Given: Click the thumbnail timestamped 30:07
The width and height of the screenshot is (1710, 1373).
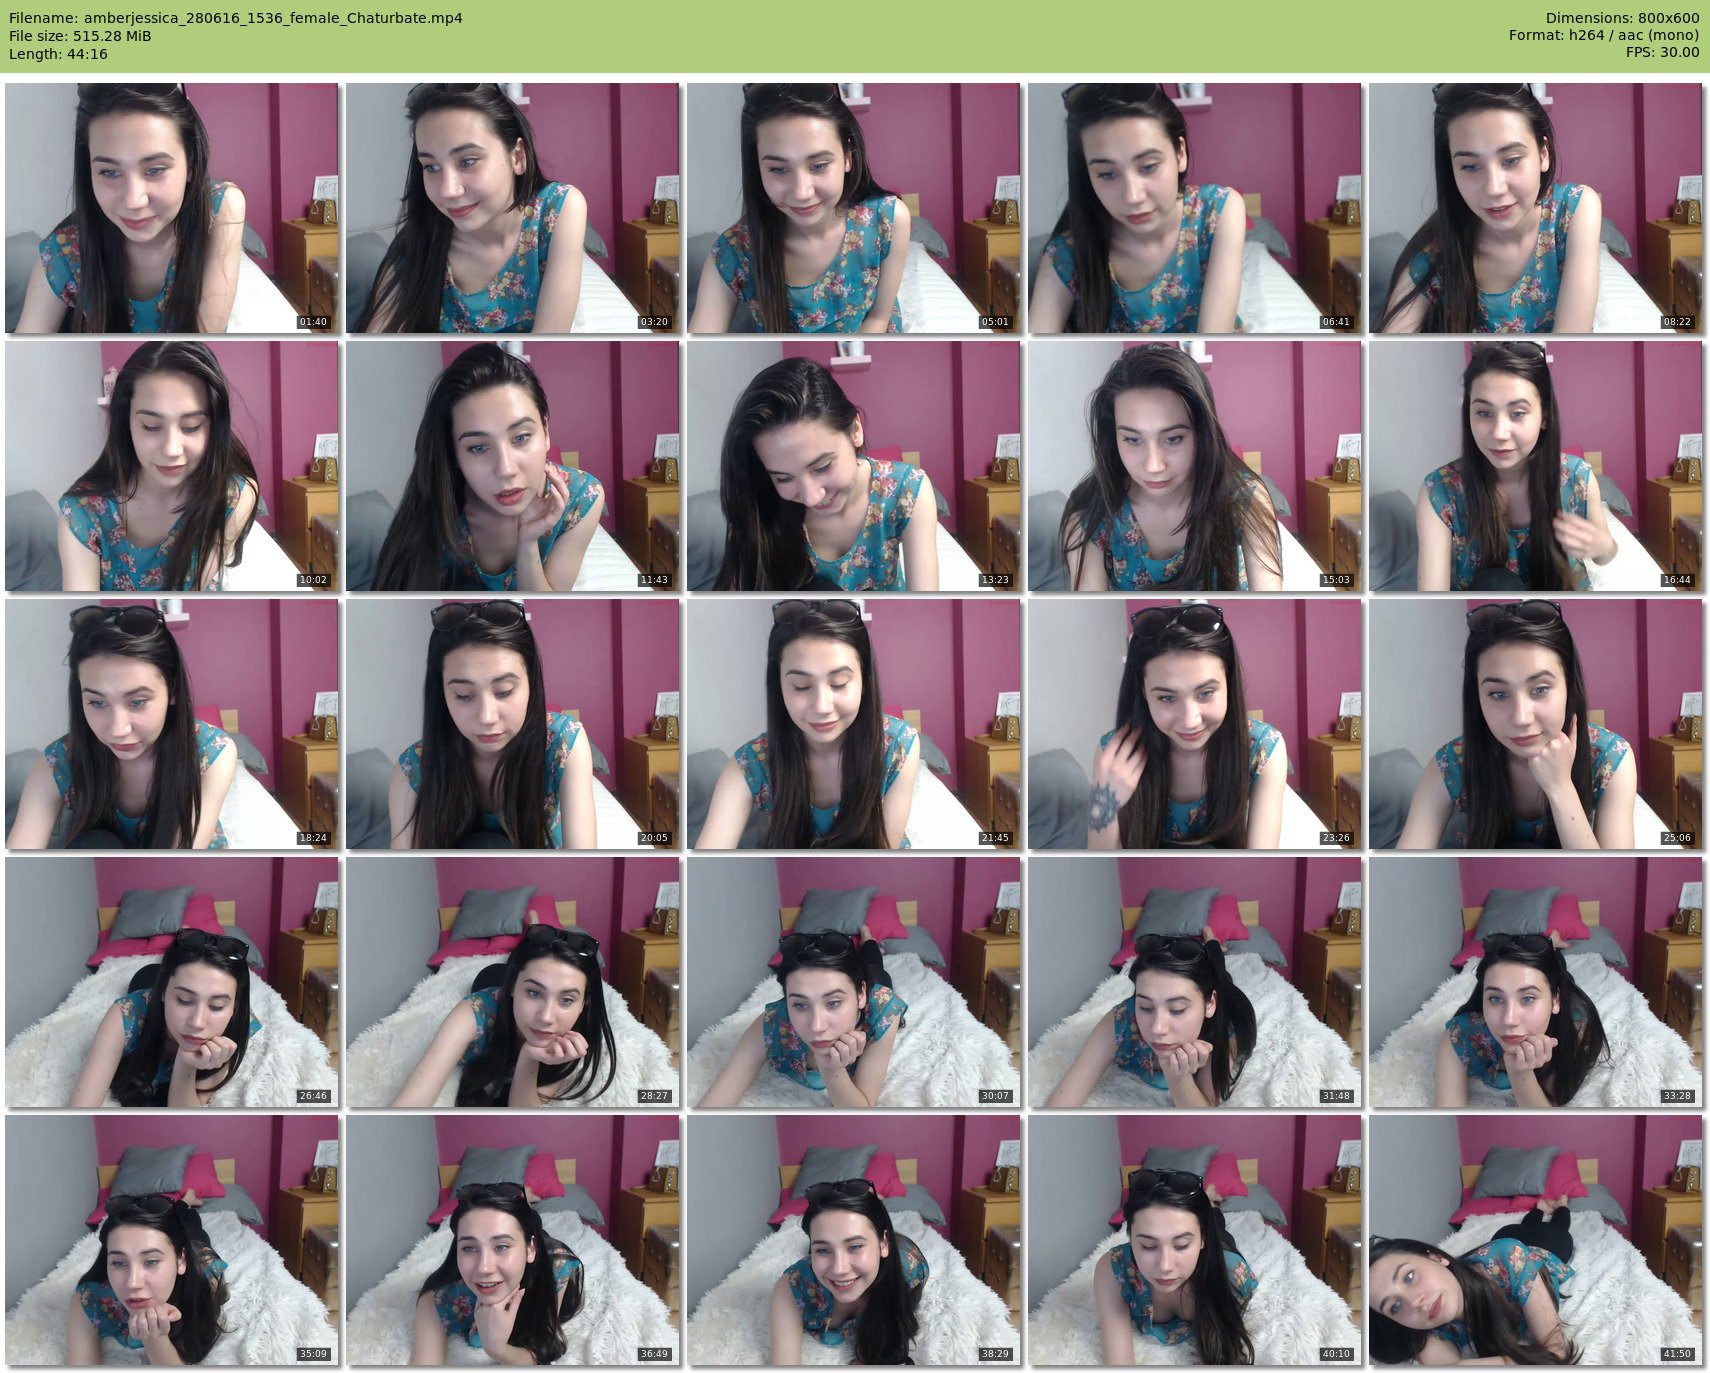Looking at the screenshot, I should pyautogui.click(x=853, y=982).
